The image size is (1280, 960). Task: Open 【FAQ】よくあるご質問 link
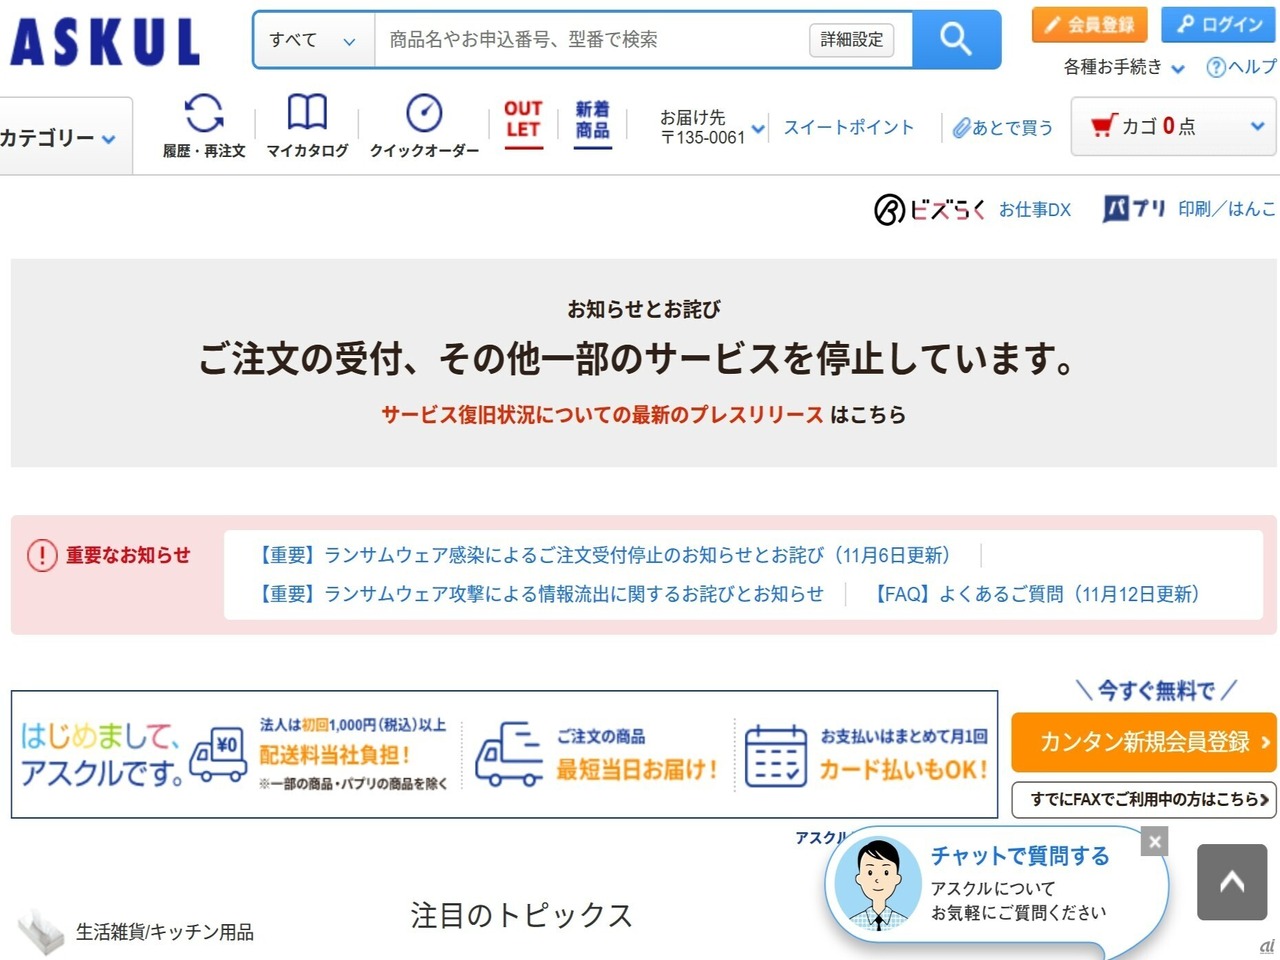pyautogui.click(x=1036, y=594)
